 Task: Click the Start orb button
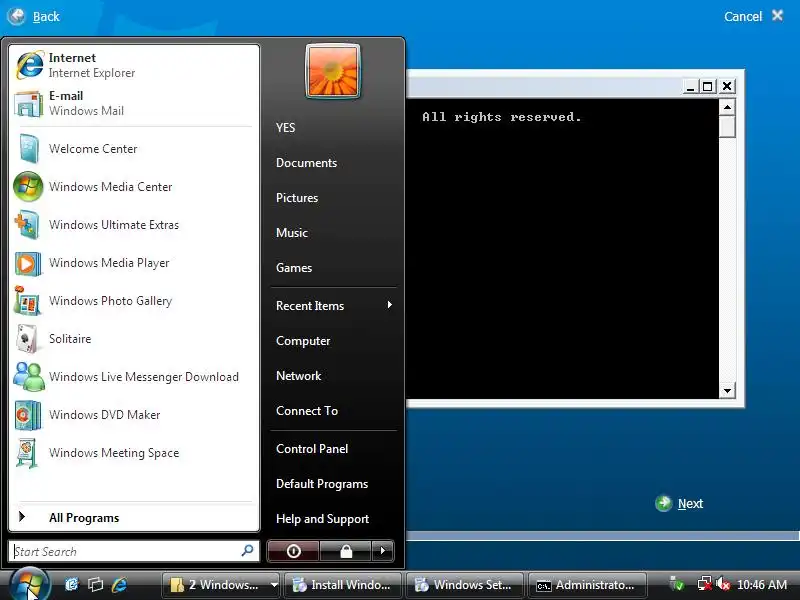click(30, 584)
